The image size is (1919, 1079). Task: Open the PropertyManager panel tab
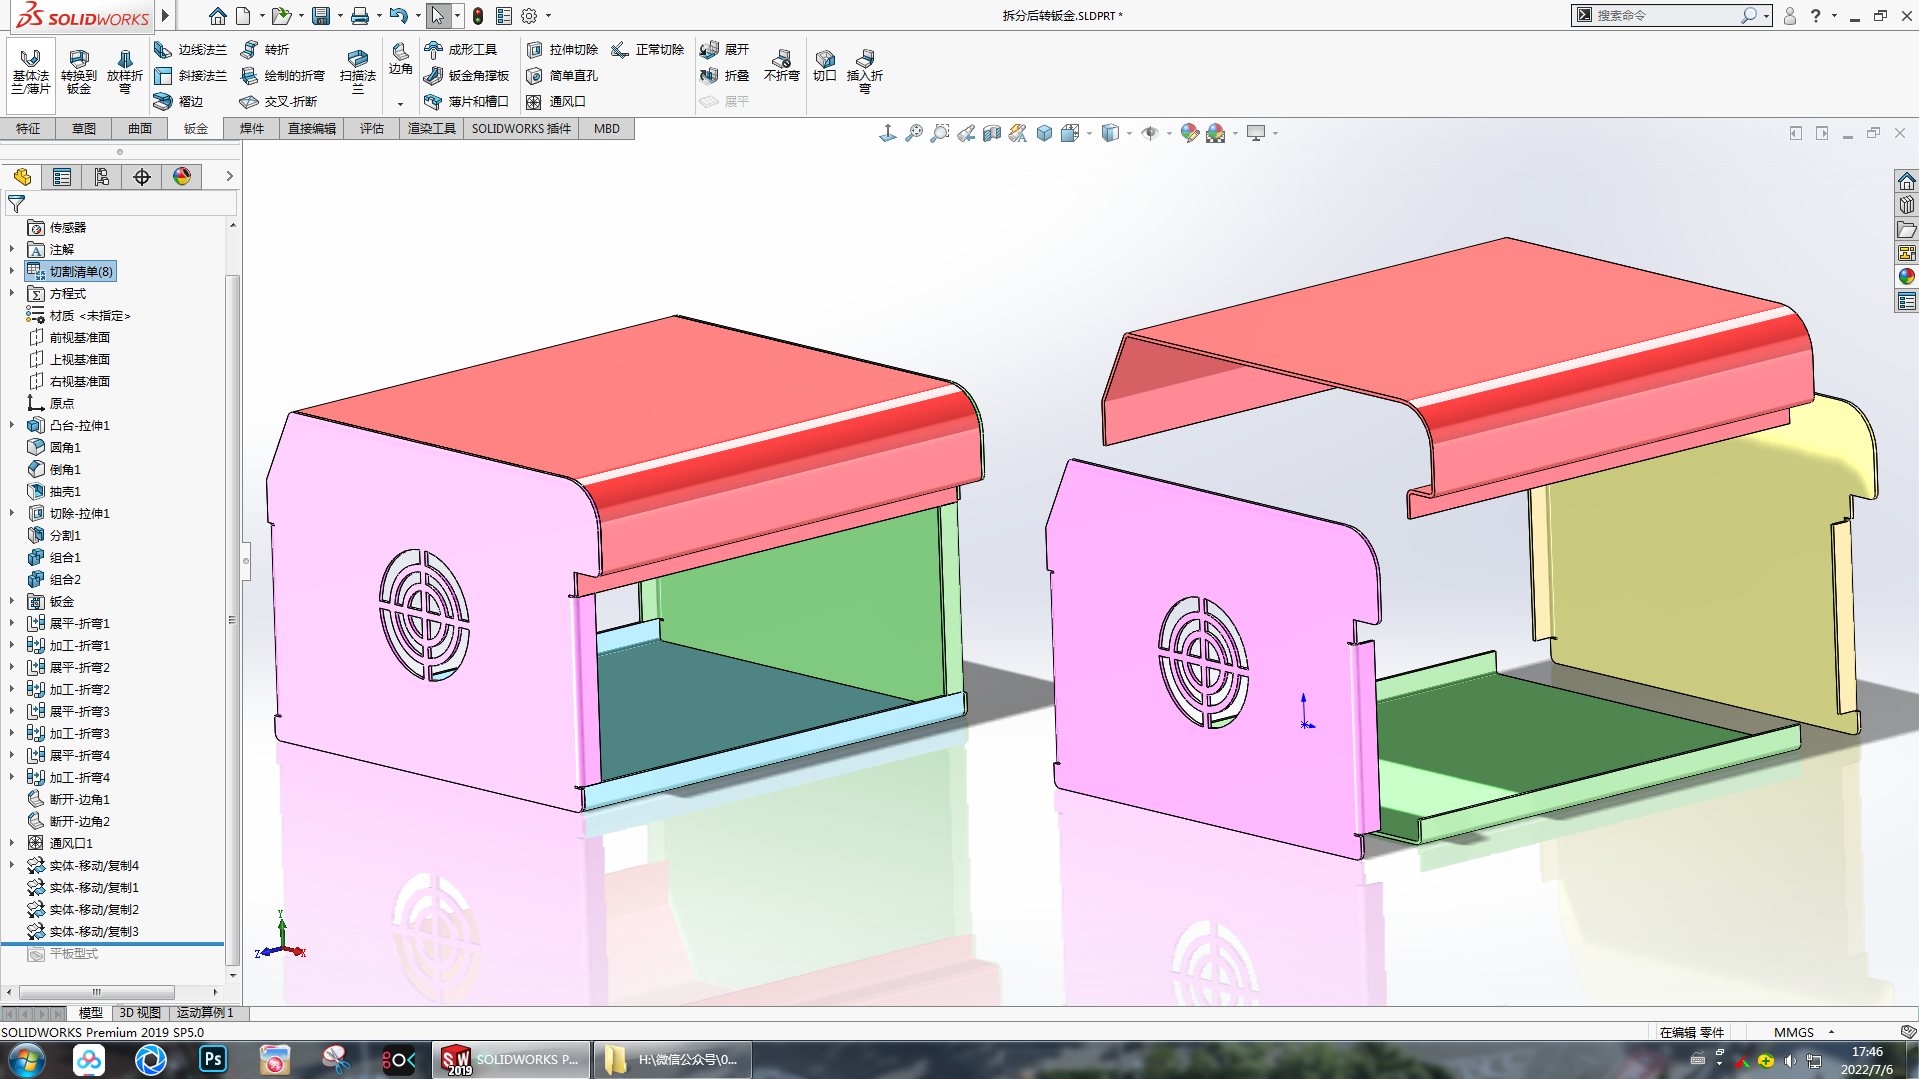pos(62,177)
